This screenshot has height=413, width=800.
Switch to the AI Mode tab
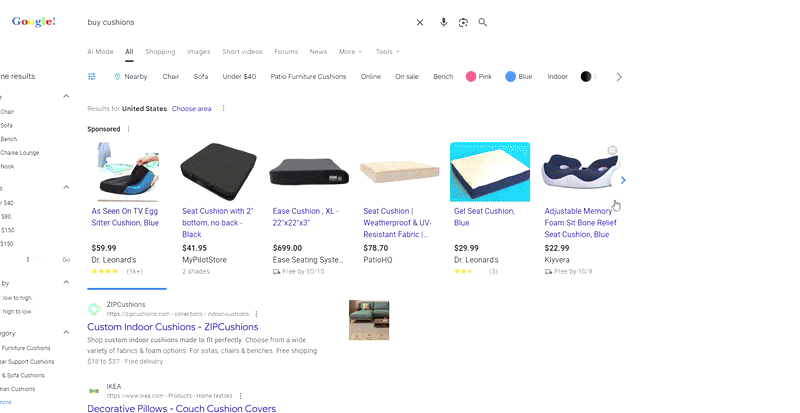point(100,52)
